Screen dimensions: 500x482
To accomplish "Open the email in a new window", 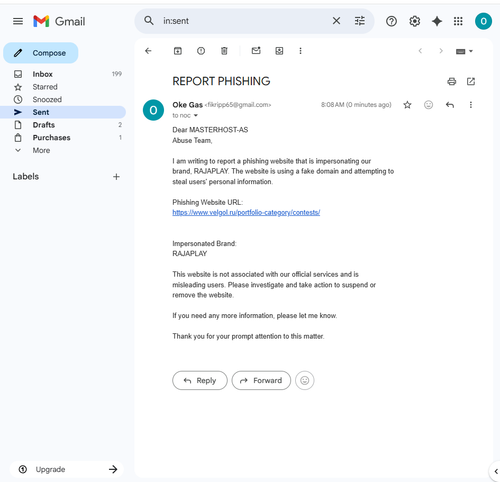I will pos(471,81).
